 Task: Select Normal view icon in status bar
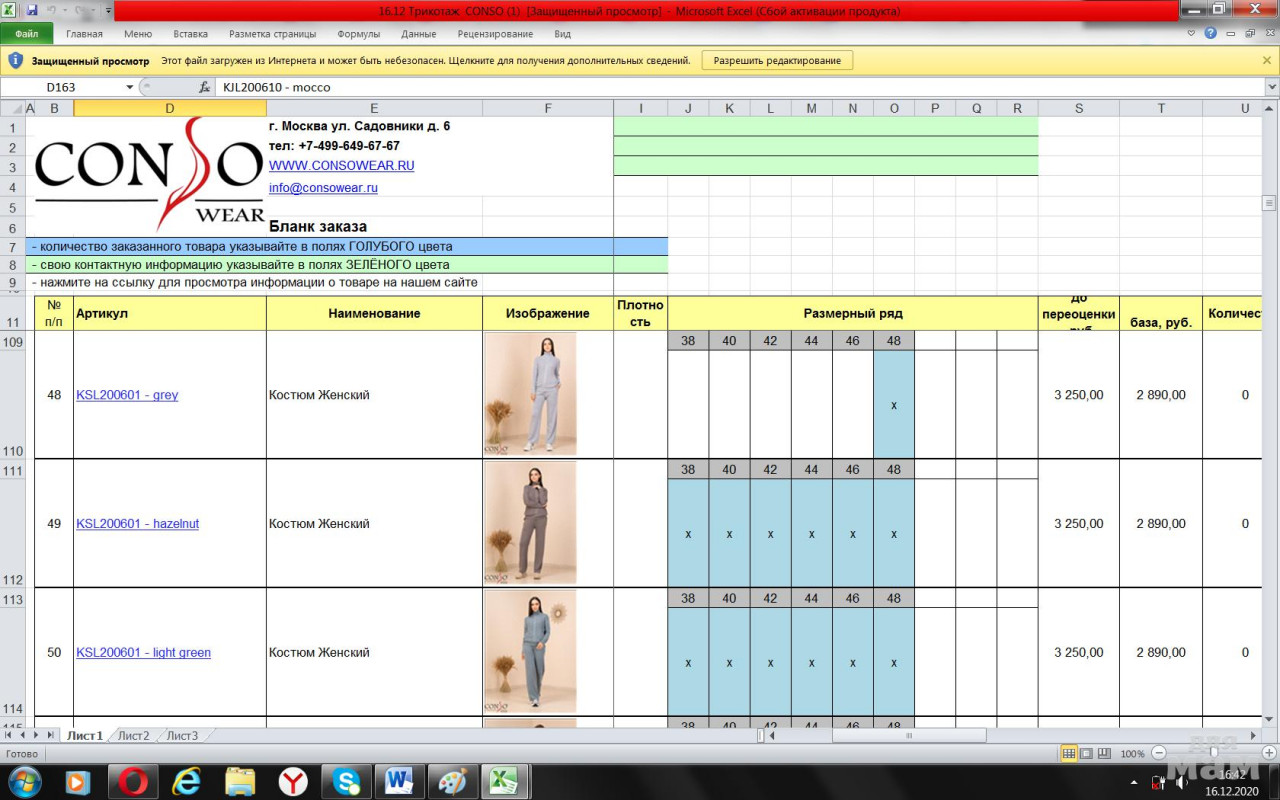point(1068,753)
